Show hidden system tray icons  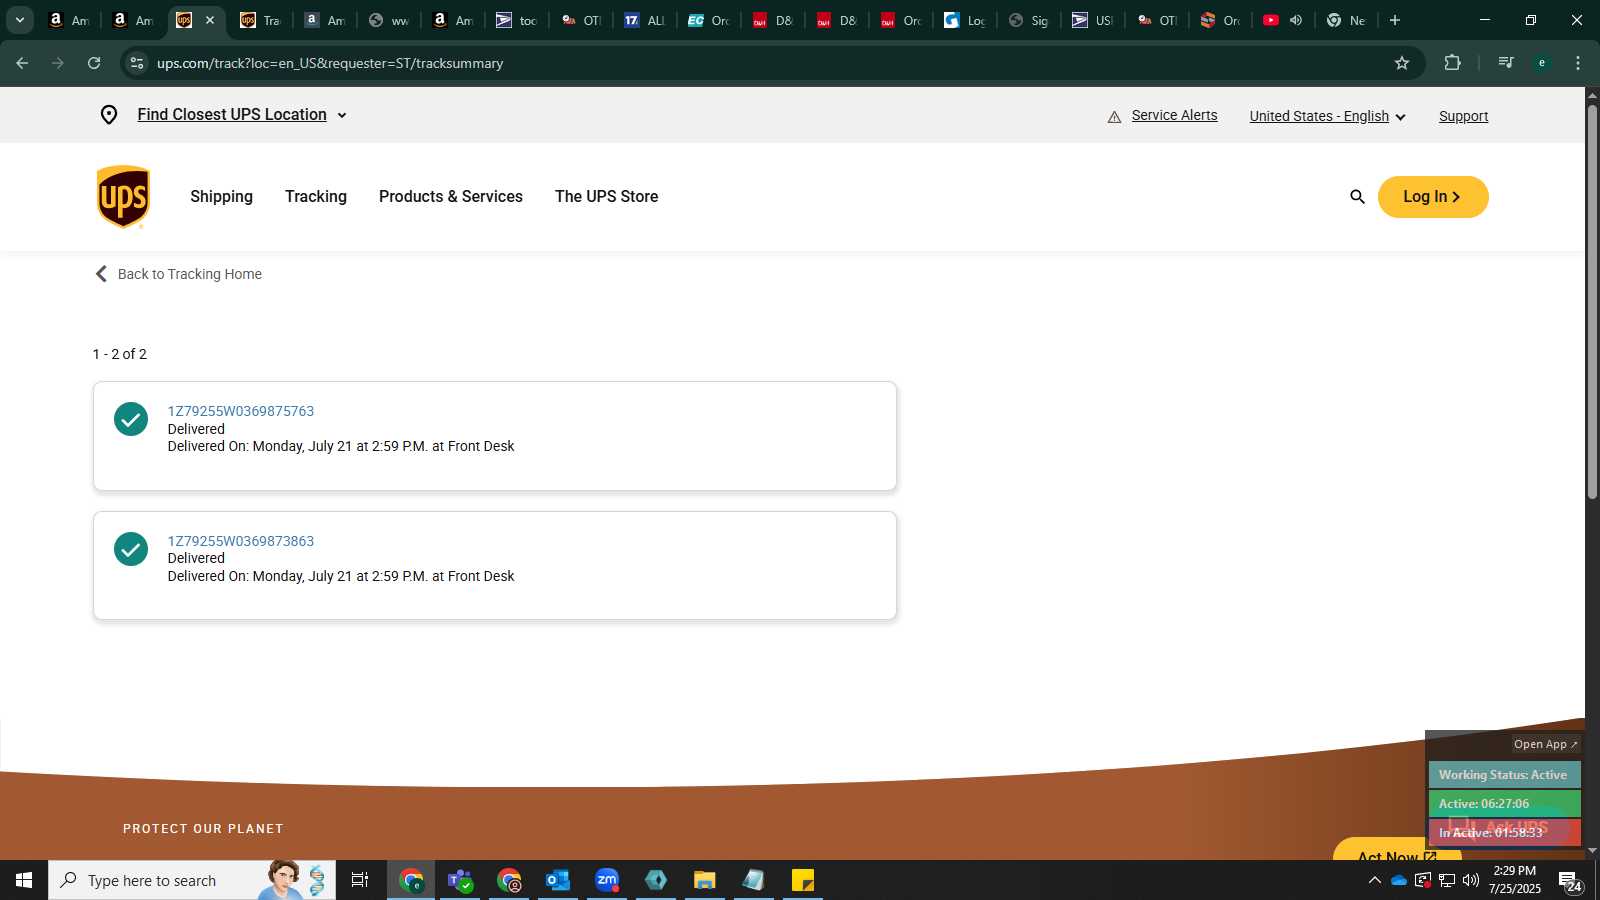pyautogui.click(x=1374, y=880)
